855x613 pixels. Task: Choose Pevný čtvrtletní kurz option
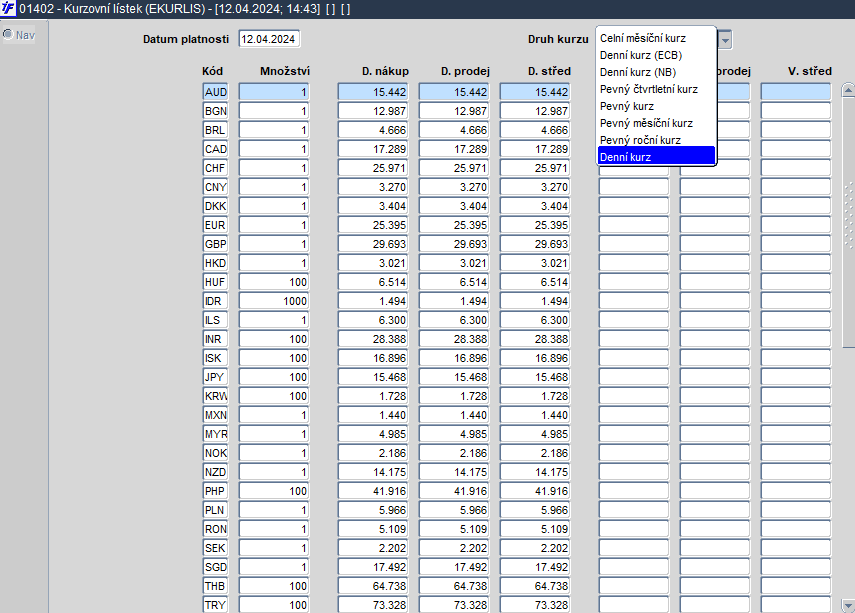657,89
